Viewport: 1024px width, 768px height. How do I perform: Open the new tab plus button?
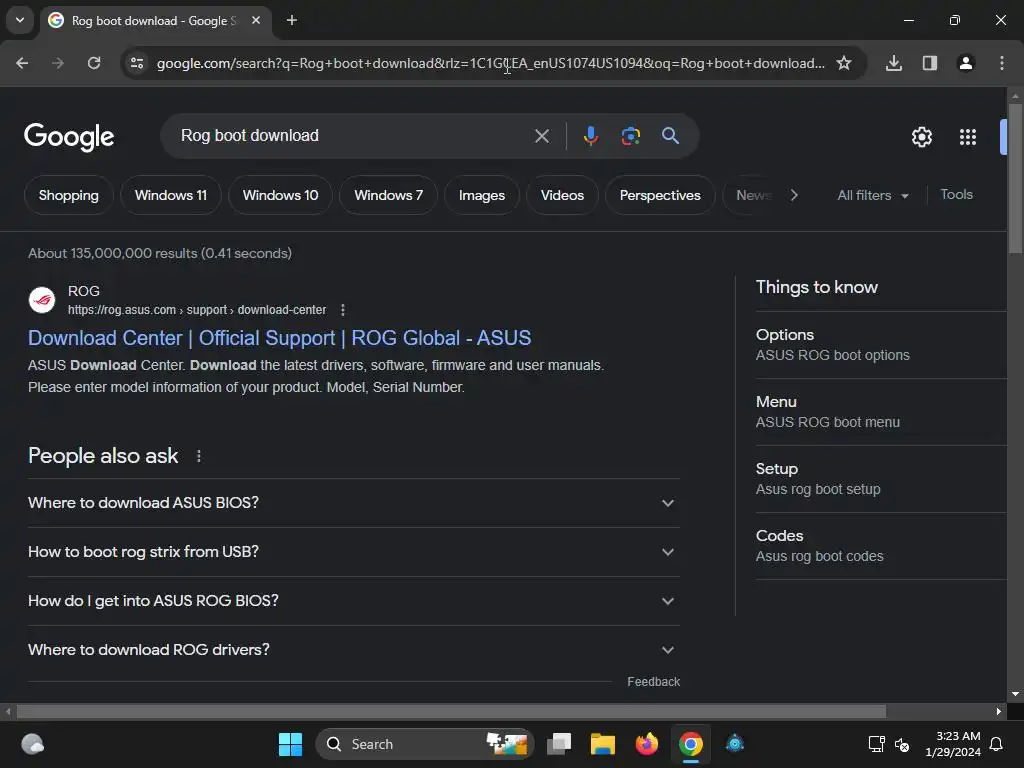(x=292, y=20)
